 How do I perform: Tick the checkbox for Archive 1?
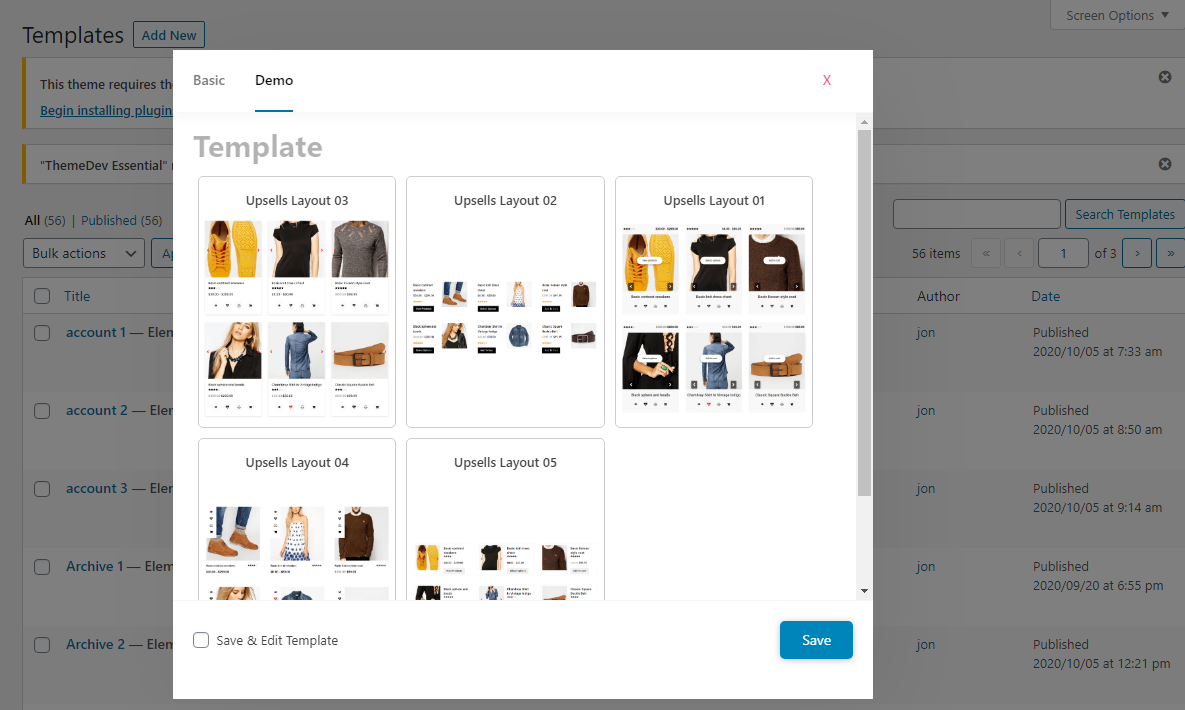tap(42, 566)
